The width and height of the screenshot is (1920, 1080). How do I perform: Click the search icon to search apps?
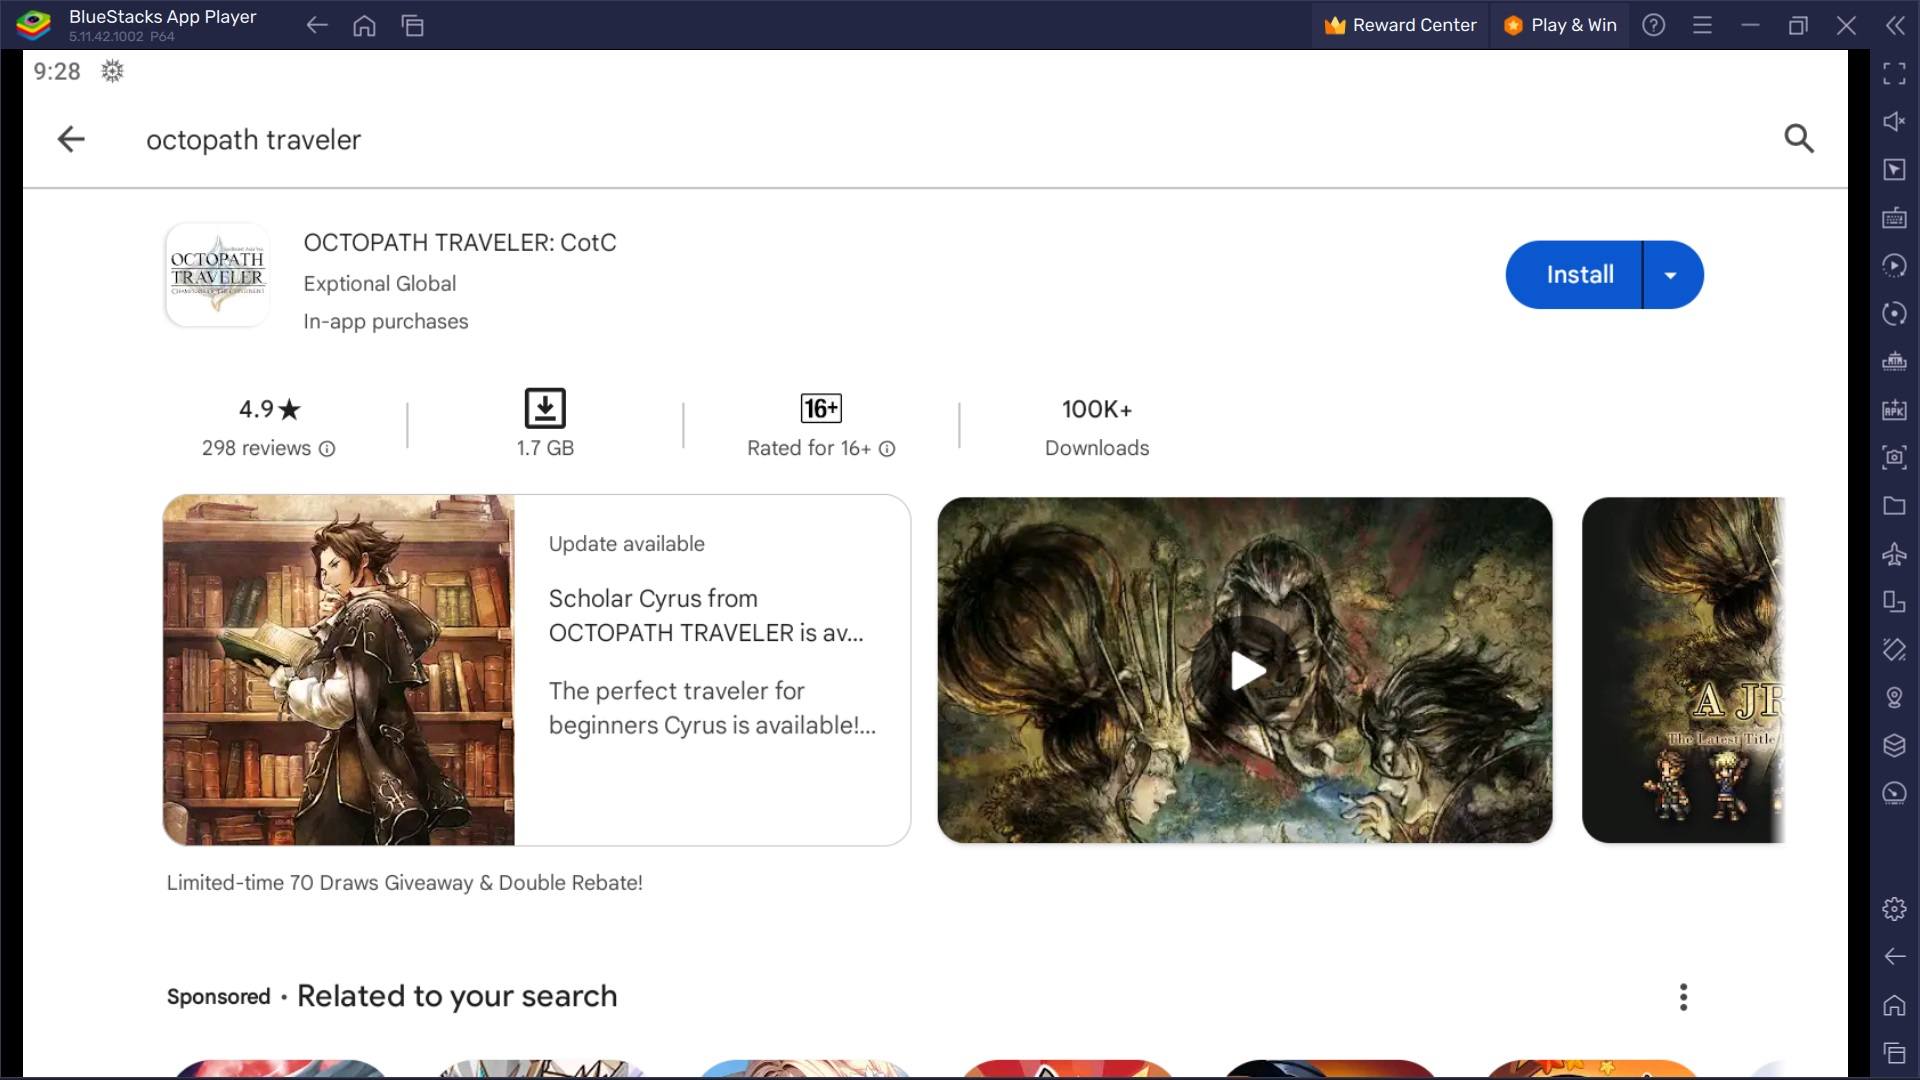tap(1799, 138)
